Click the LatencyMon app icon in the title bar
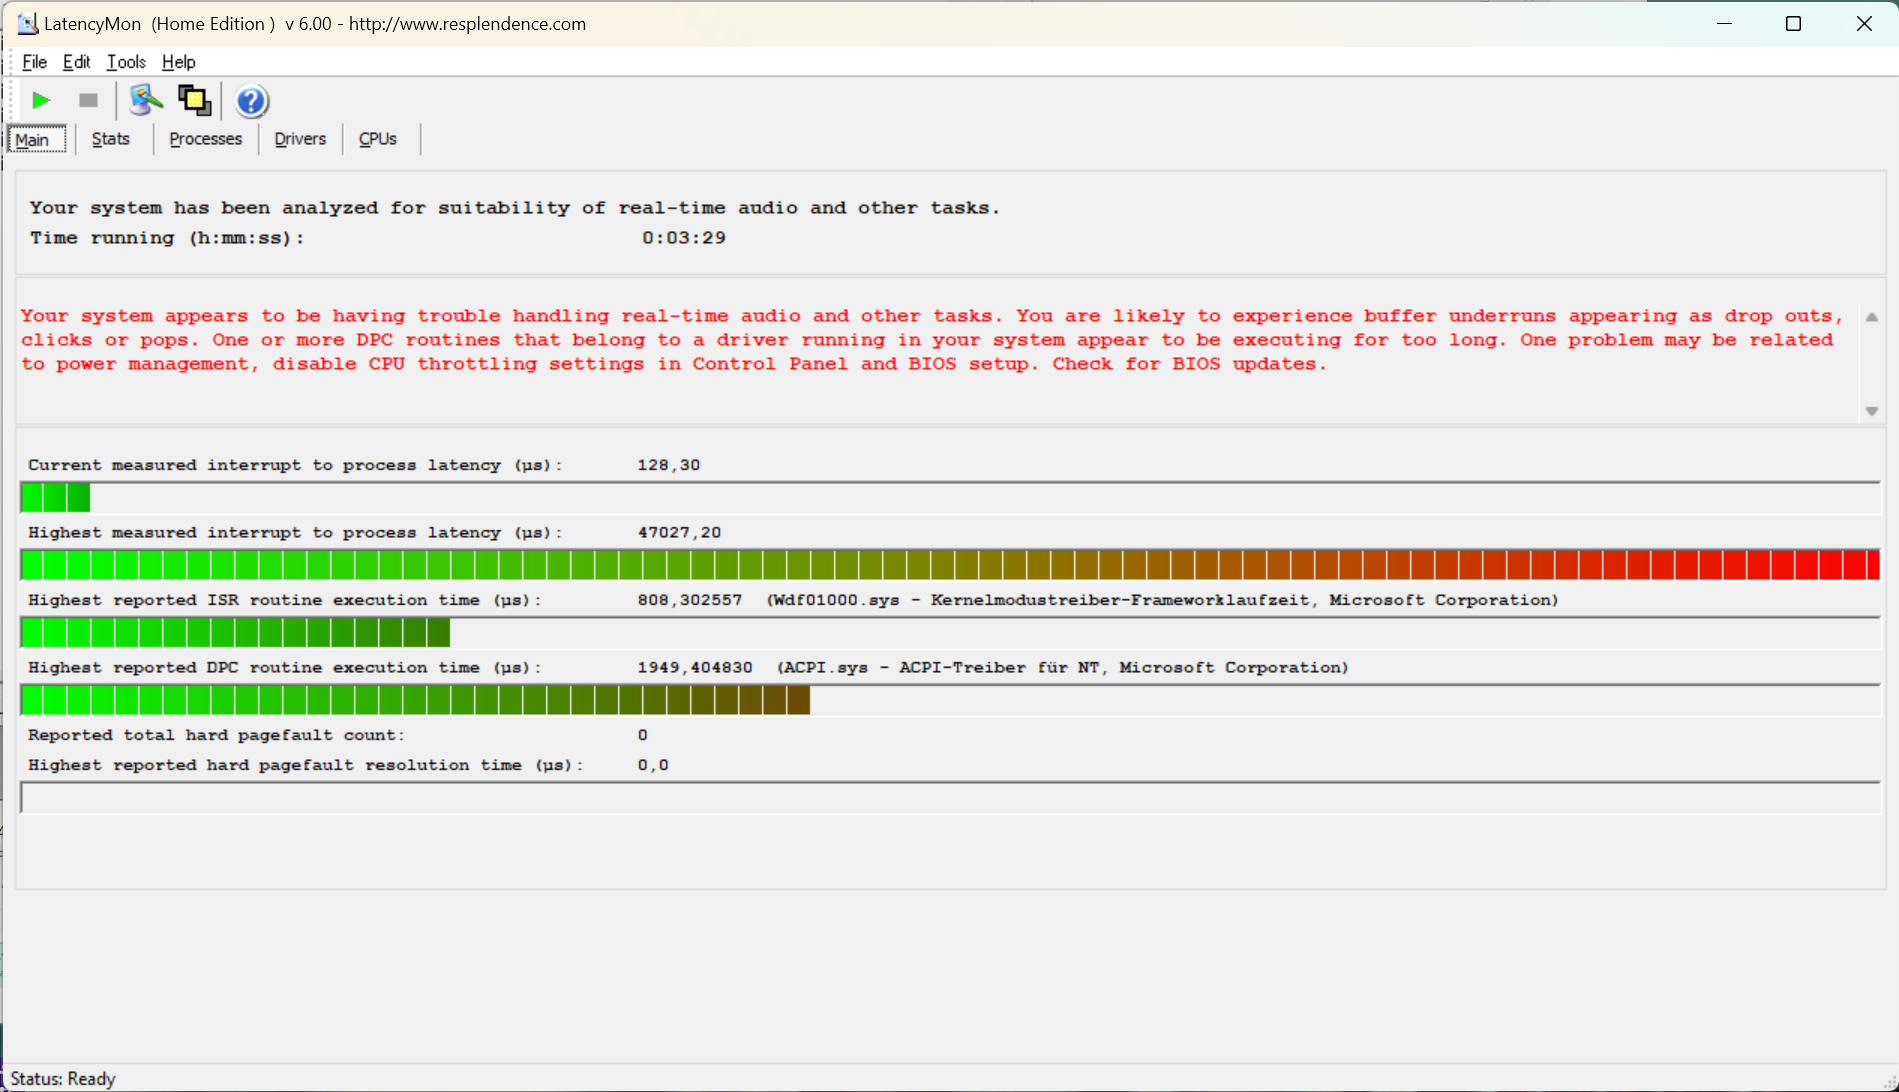The height and width of the screenshot is (1092, 1899). (x=26, y=23)
